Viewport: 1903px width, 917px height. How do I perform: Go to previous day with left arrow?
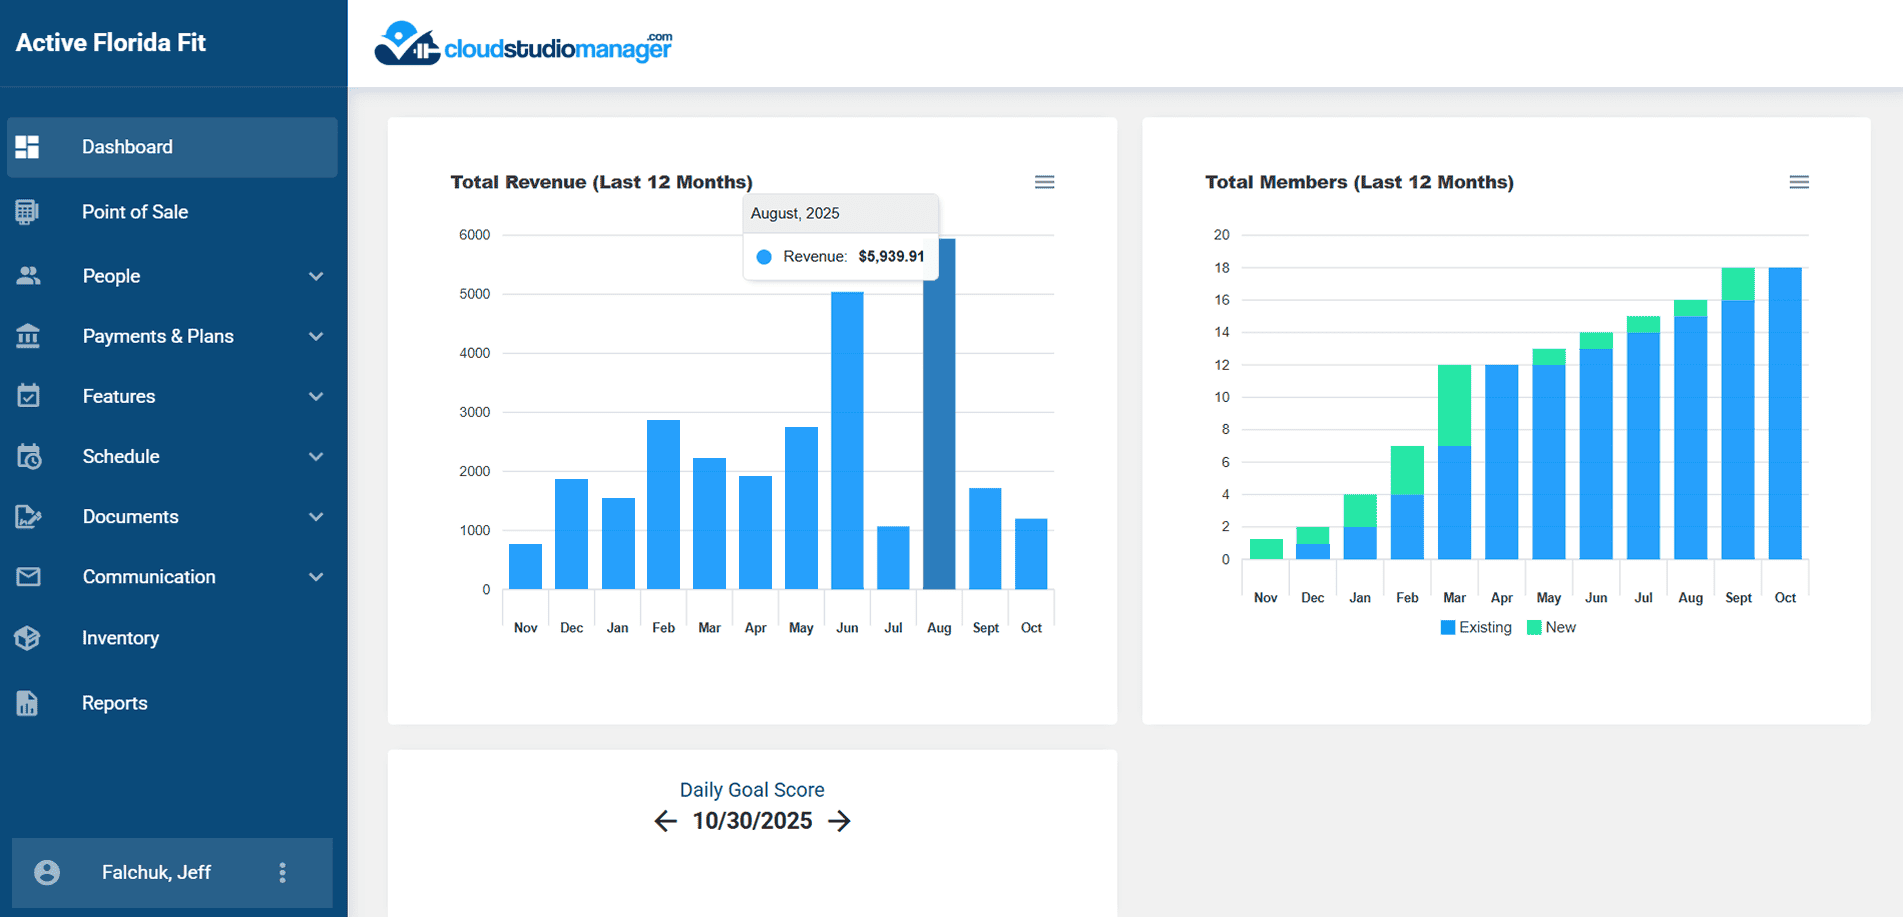click(x=666, y=821)
